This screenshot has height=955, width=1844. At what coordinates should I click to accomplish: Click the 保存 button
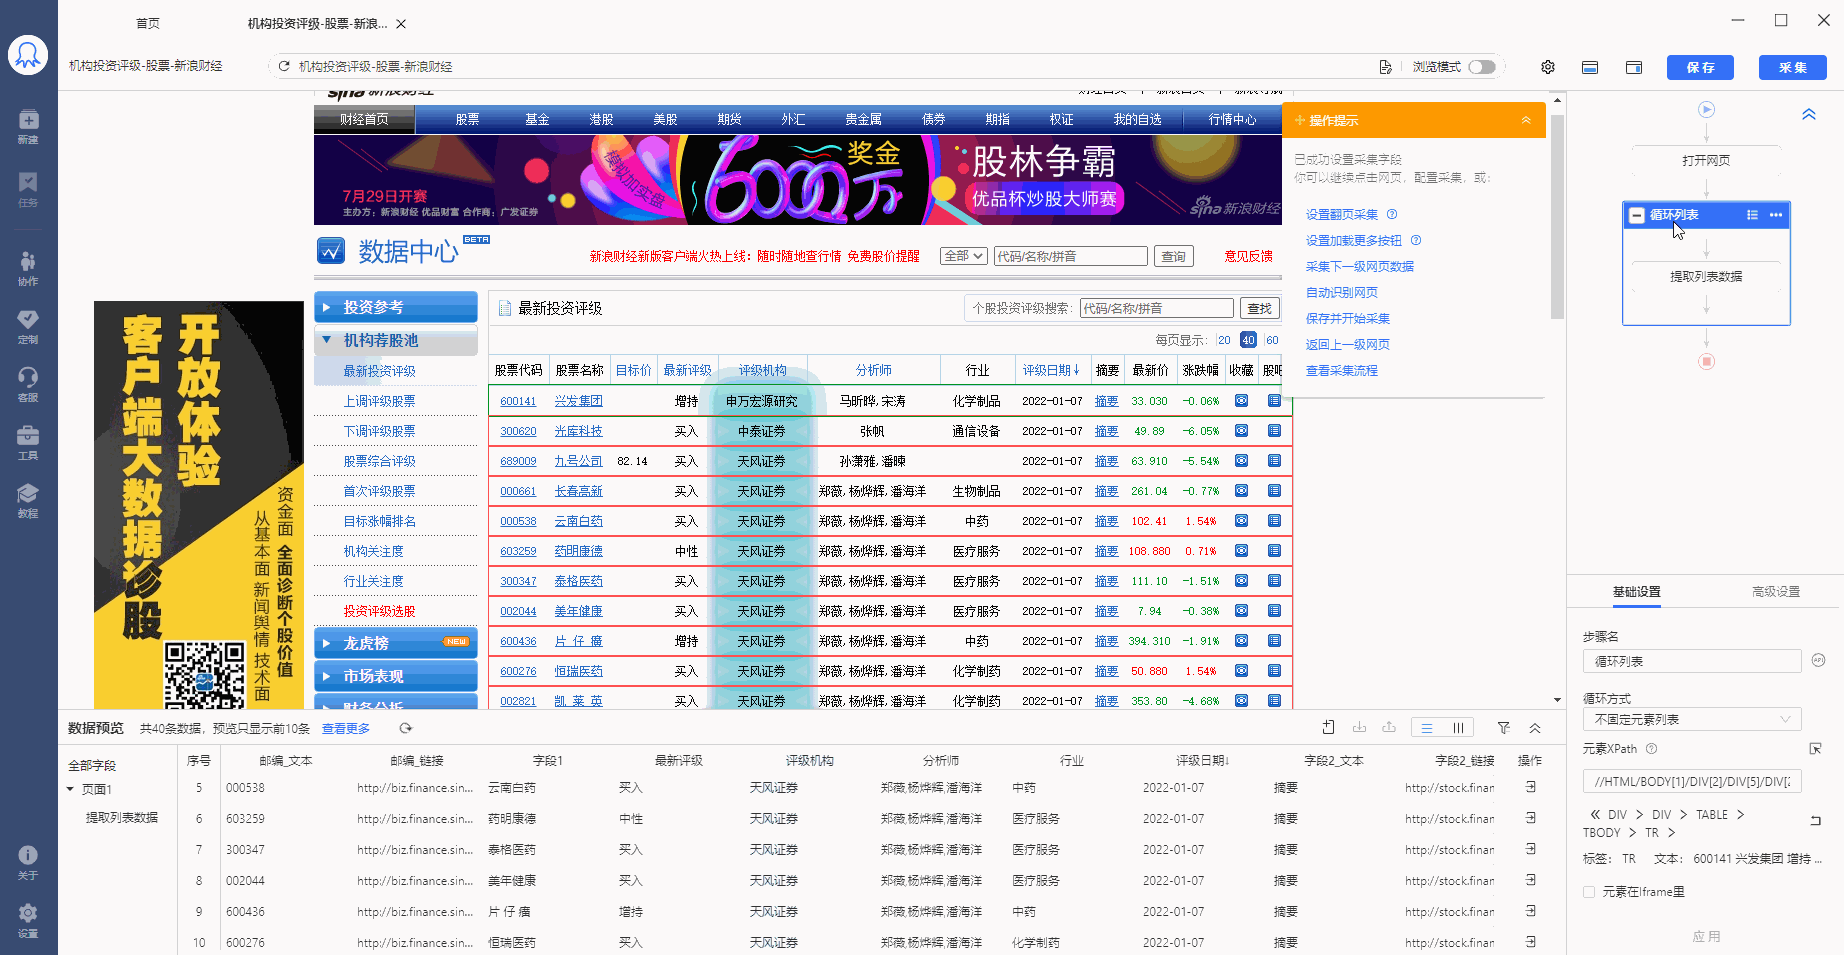[1700, 67]
